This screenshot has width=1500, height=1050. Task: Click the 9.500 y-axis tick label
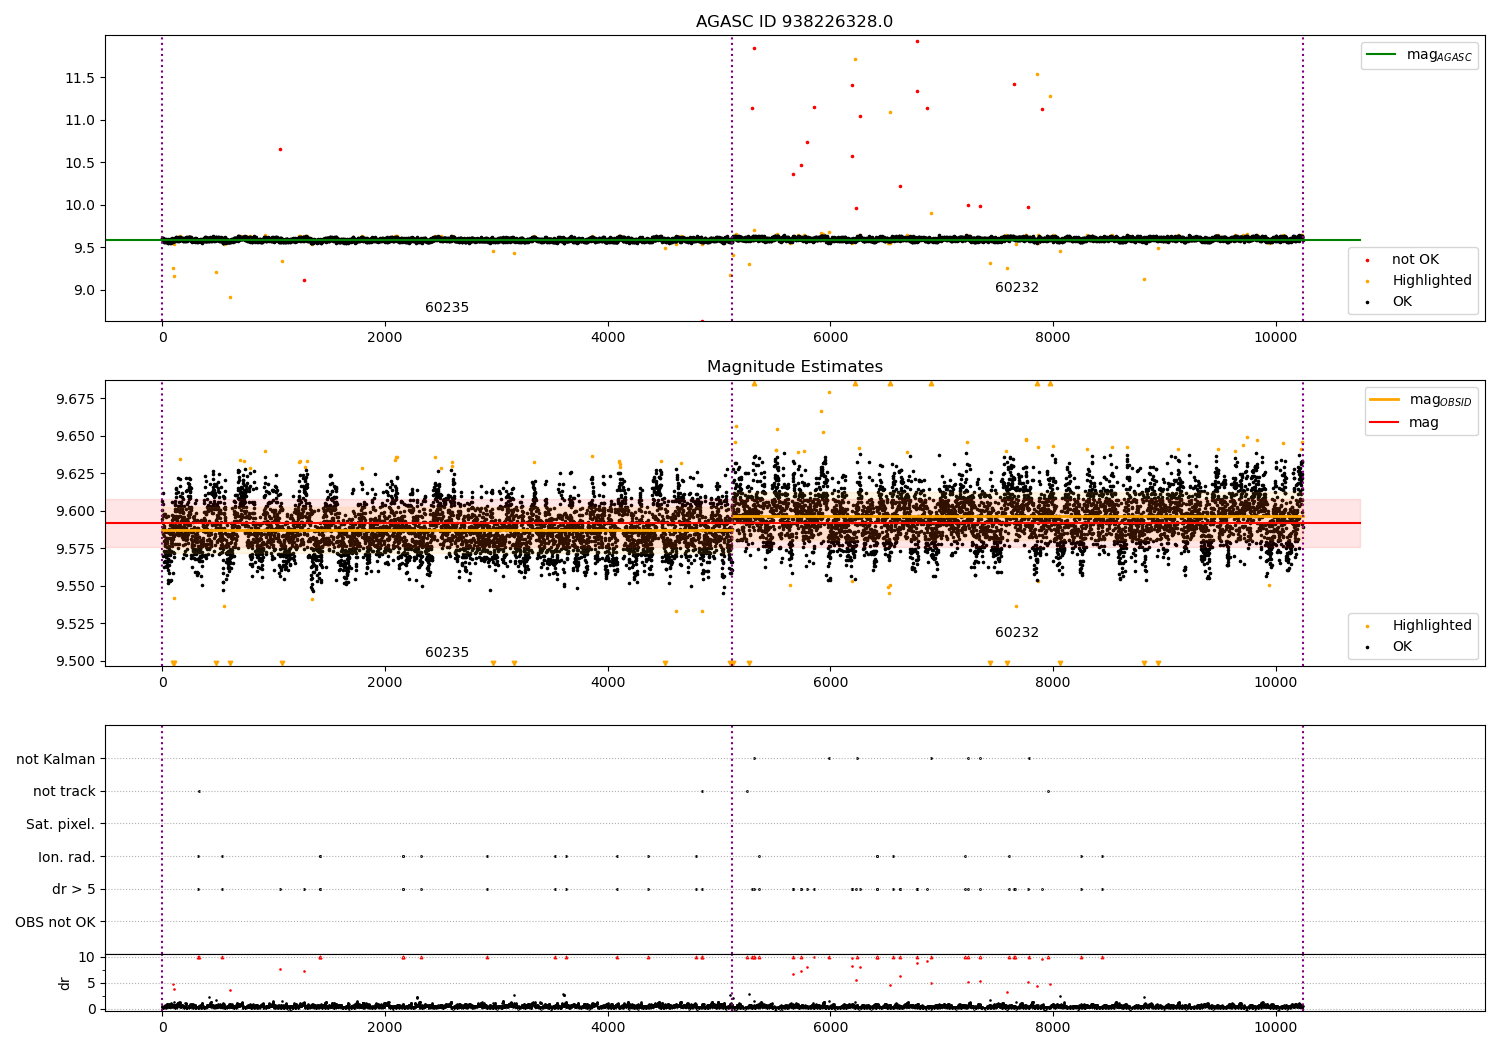point(76,661)
